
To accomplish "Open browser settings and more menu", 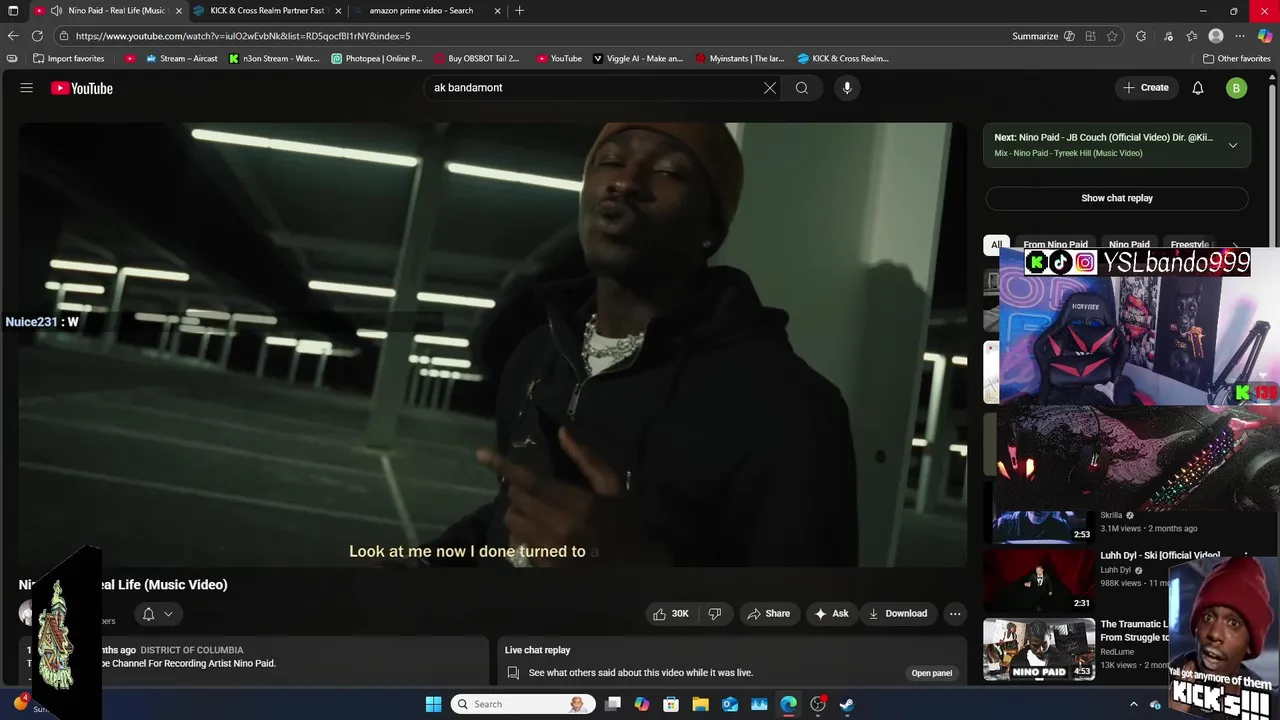I will (x=1240, y=36).
